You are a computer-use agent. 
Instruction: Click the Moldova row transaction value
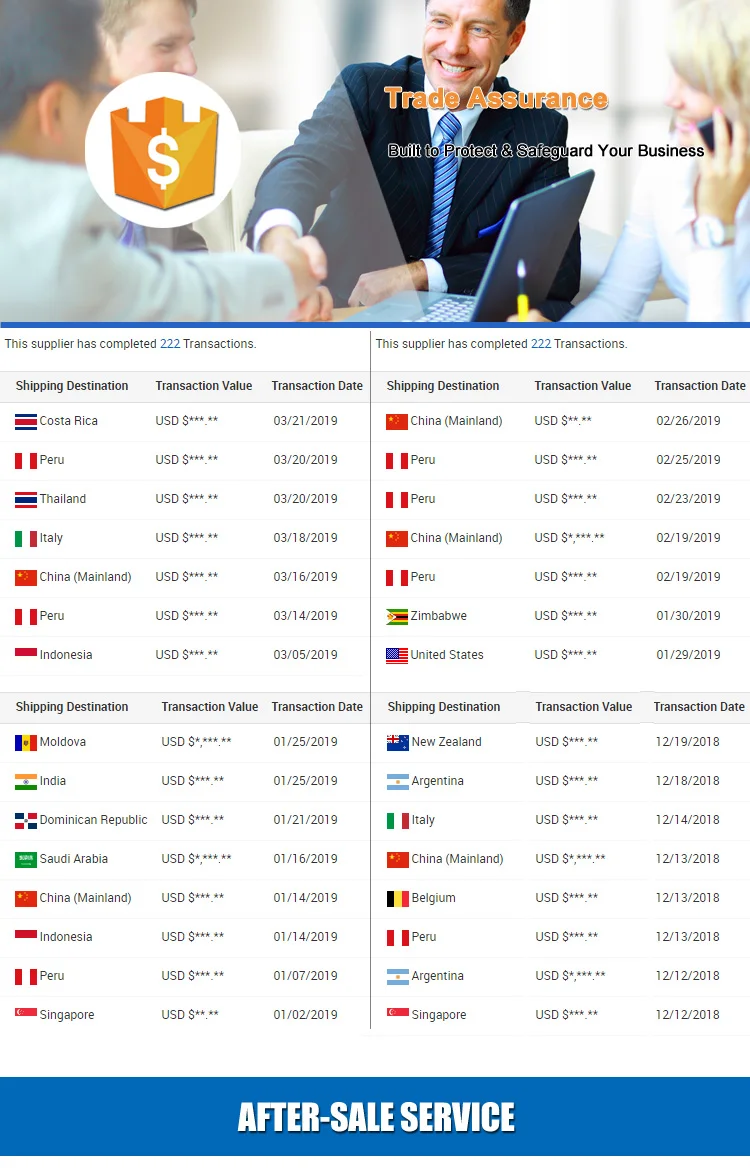pyautogui.click(x=196, y=742)
